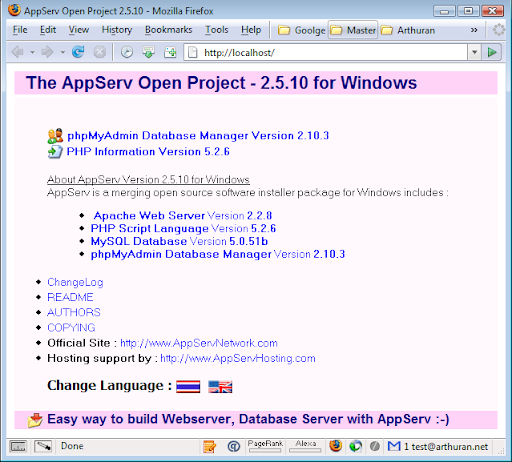Open the Goolge bookmarks folder

[302, 30]
